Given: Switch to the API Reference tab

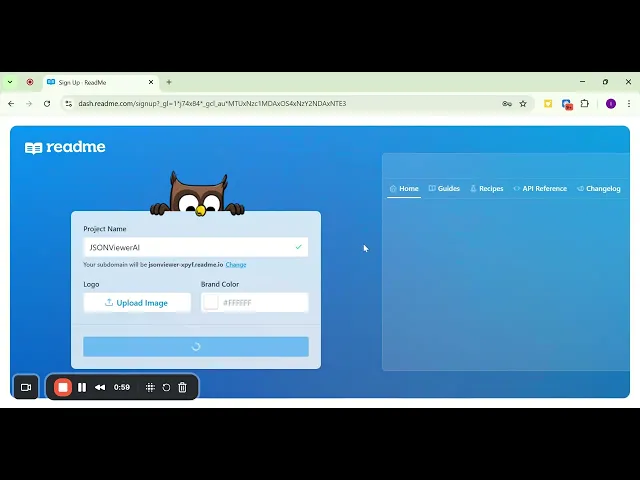Looking at the screenshot, I should [540, 189].
